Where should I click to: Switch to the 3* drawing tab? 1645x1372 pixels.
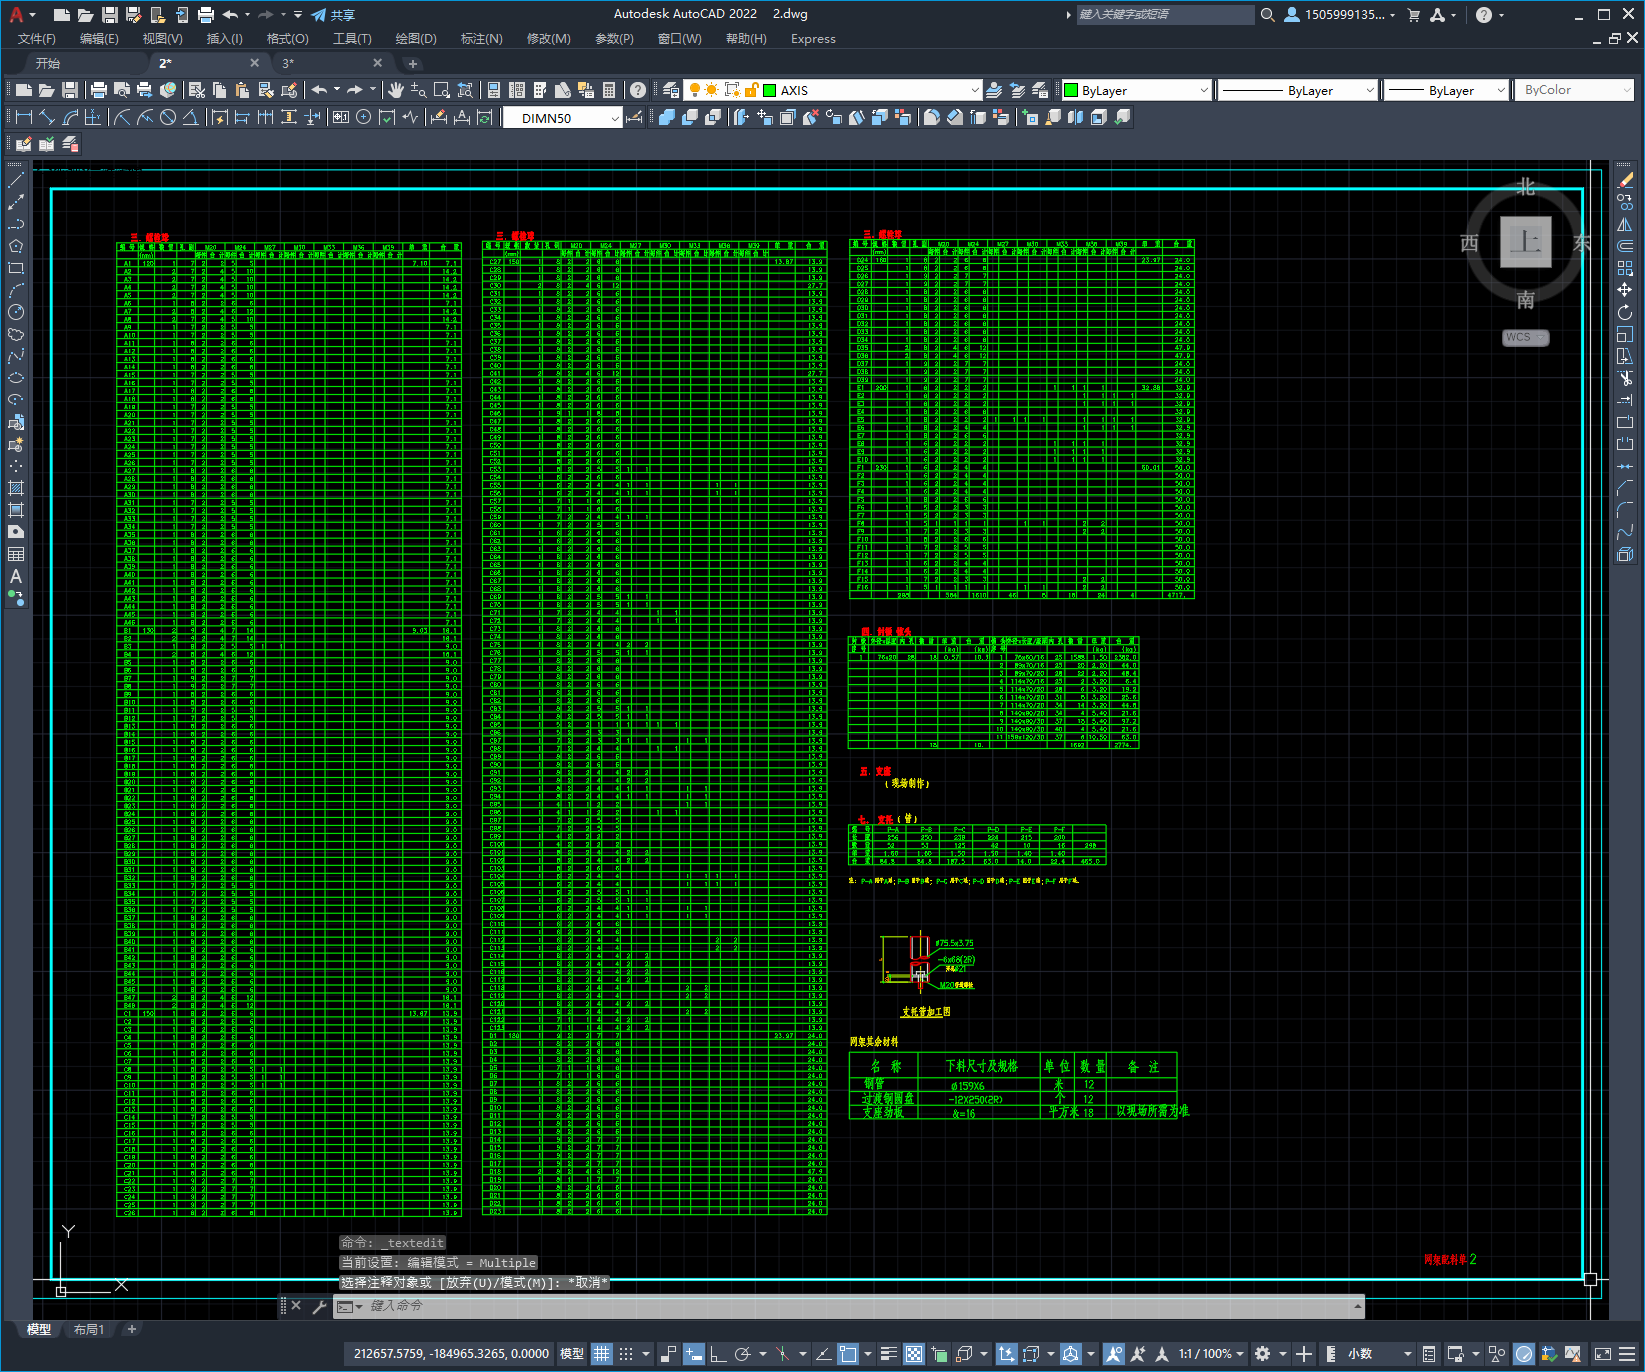(330, 63)
